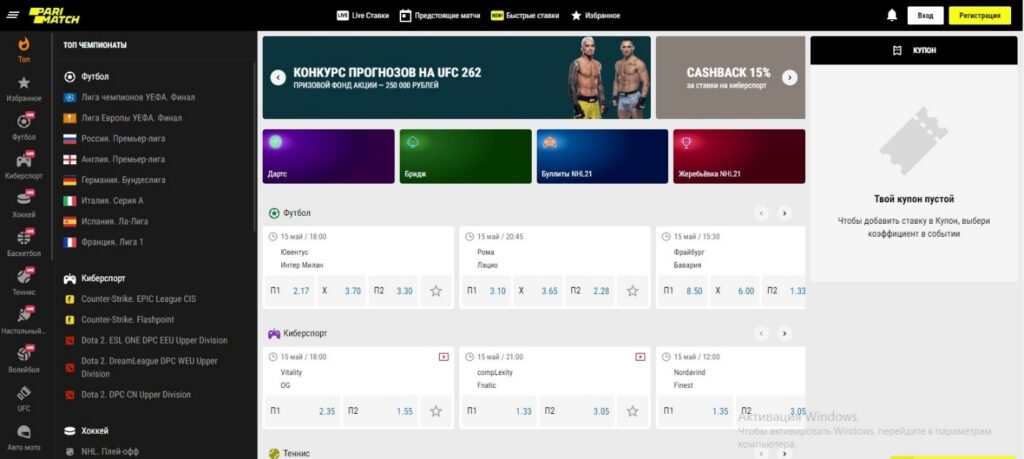Open live stream icon for Vitality match
Screen dimensions: 1024x459
(443, 357)
